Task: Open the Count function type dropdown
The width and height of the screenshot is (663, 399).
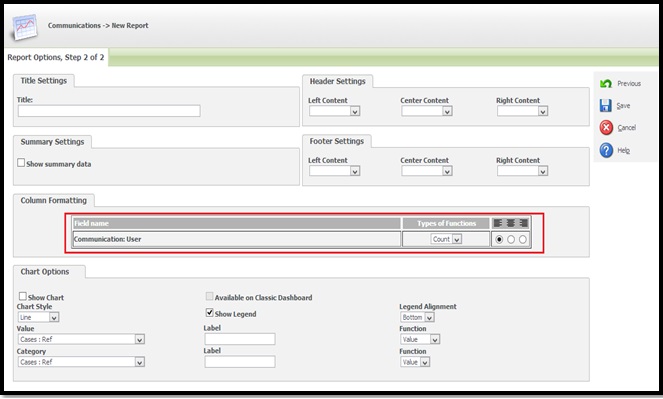Action: coord(446,239)
